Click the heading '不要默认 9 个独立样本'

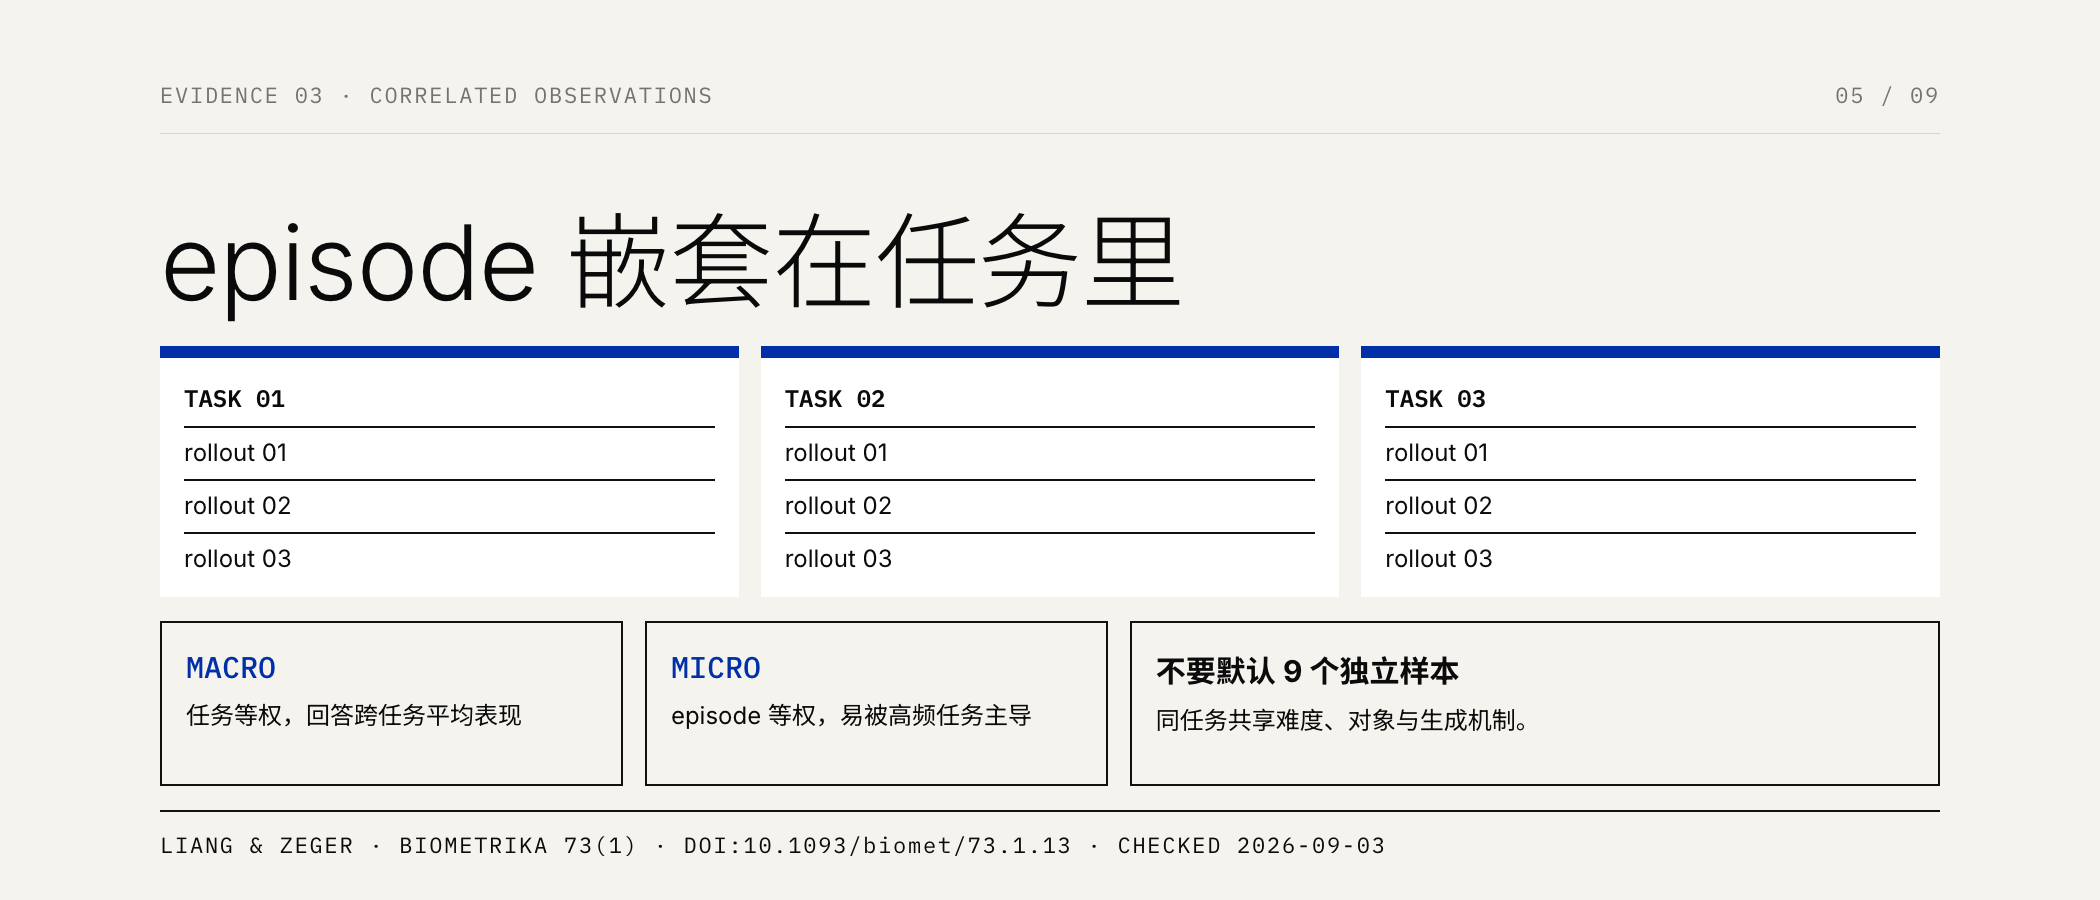(x=1307, y=671)
